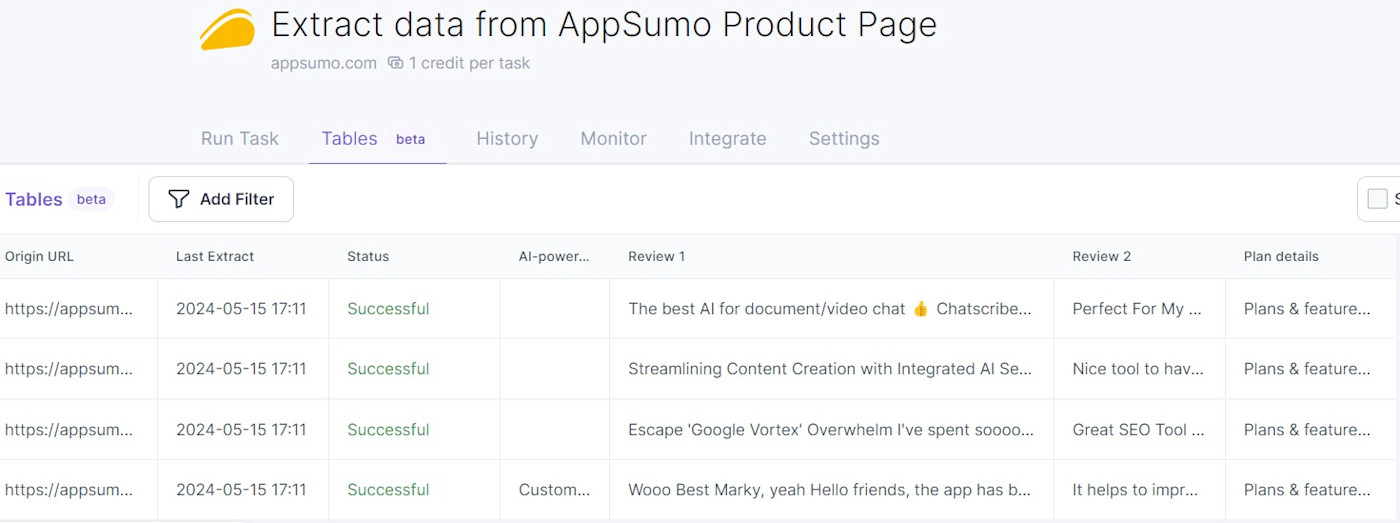Switch to the History tab
Viewport: 1400px width, 523px height.
click(x=507, y=139)
